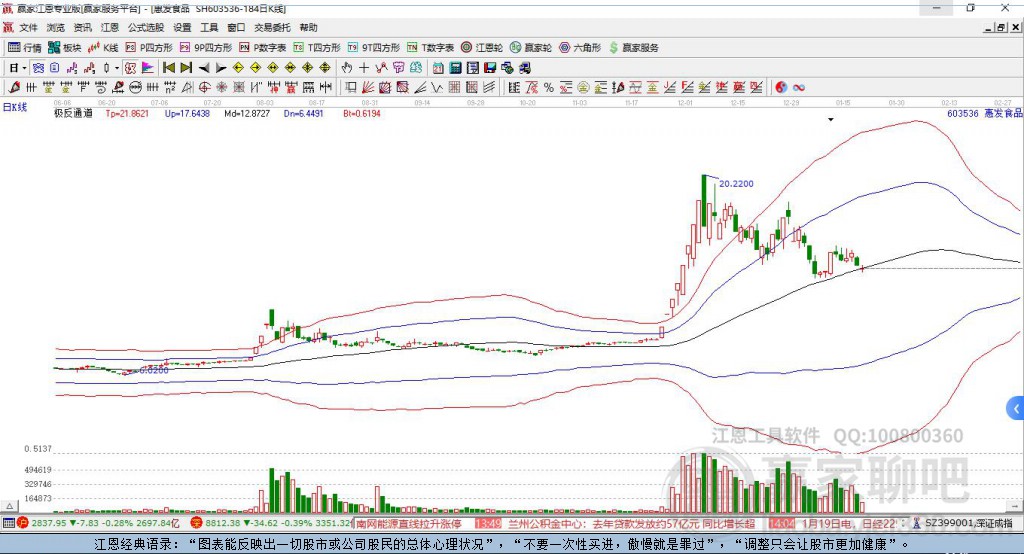1024x554 pixels.
Task: Click the save disk icon
Action: click(490, 68)
